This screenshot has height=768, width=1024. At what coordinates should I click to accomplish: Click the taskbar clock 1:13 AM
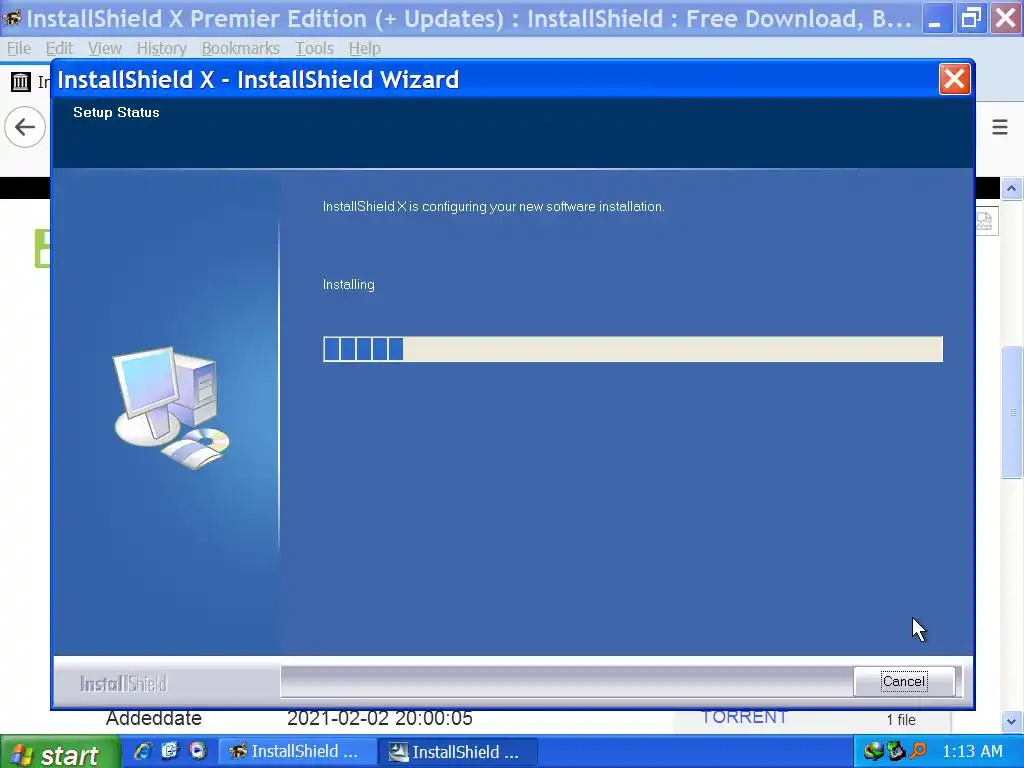click(972, 752)
